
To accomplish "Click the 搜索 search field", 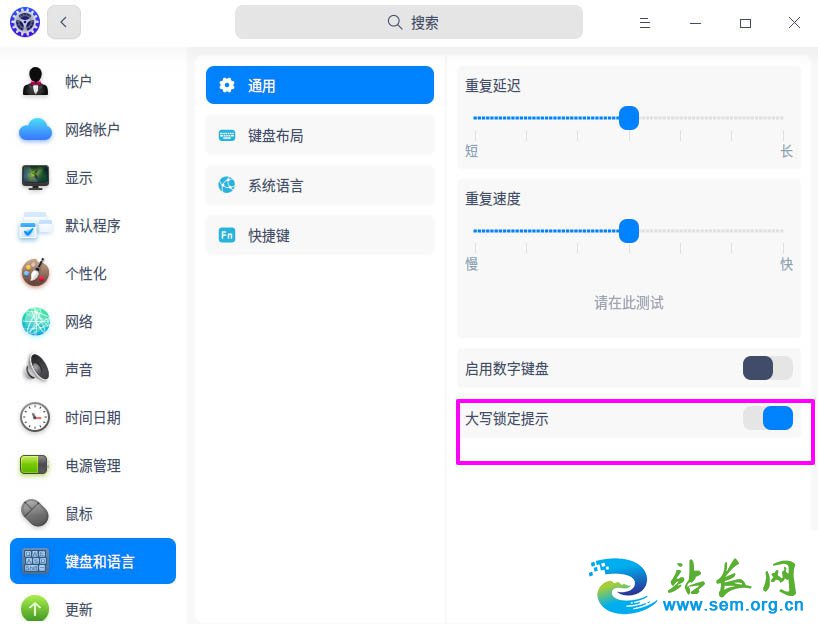I will pyautogui.click(x=409, y=22).
